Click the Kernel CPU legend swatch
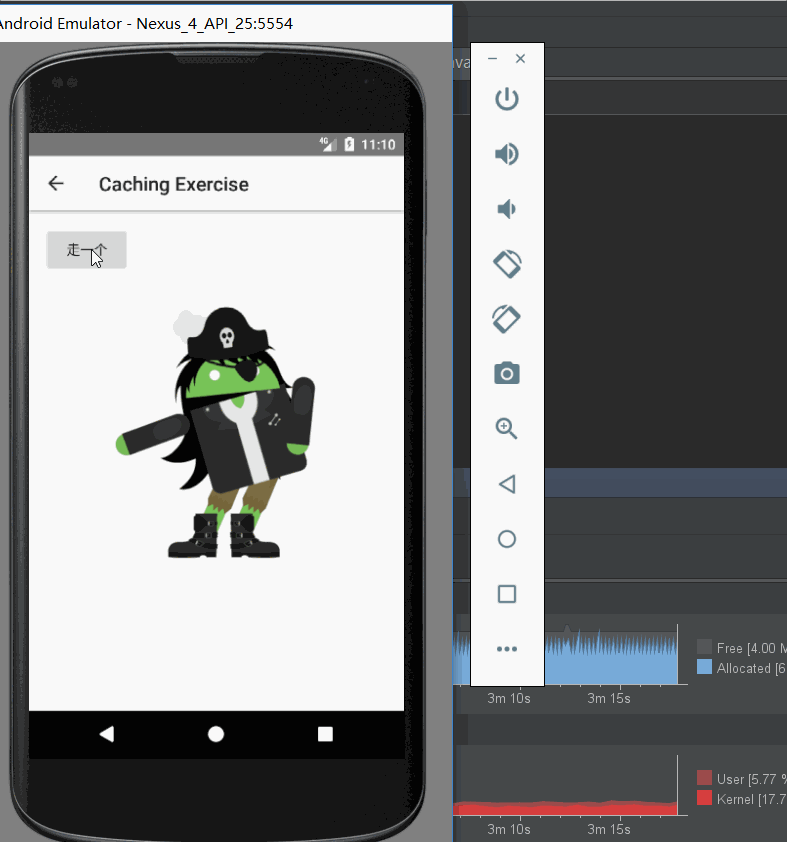Viewport: 787px width, 842px height. tap(704, 798)
